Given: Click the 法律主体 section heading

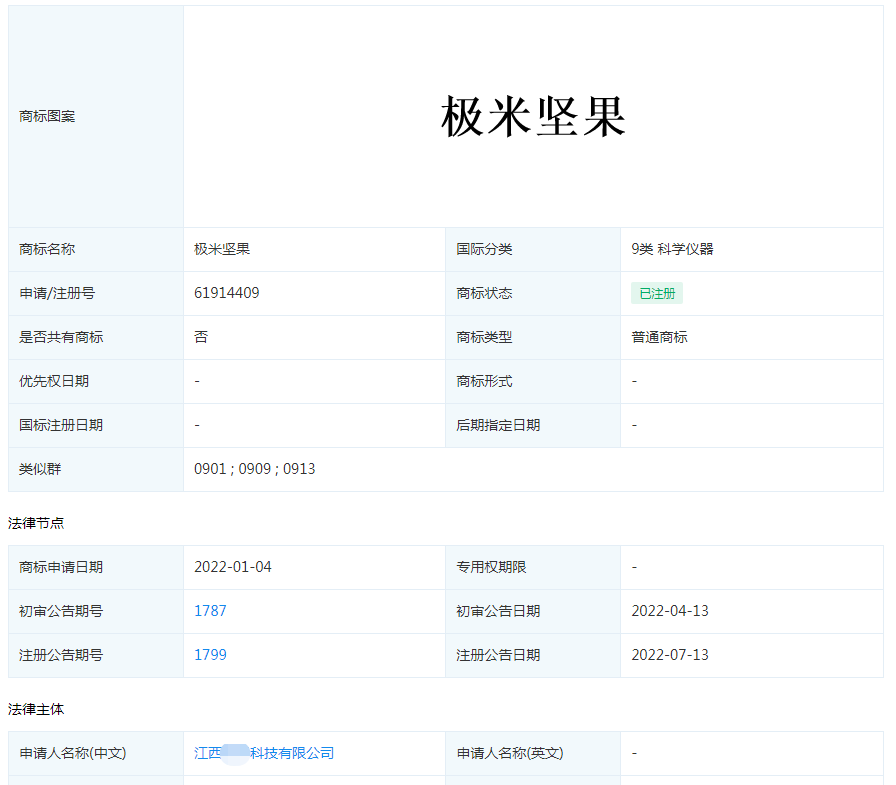Looking at the screenshot, I should pyautogui.click(x=36, y=709).
